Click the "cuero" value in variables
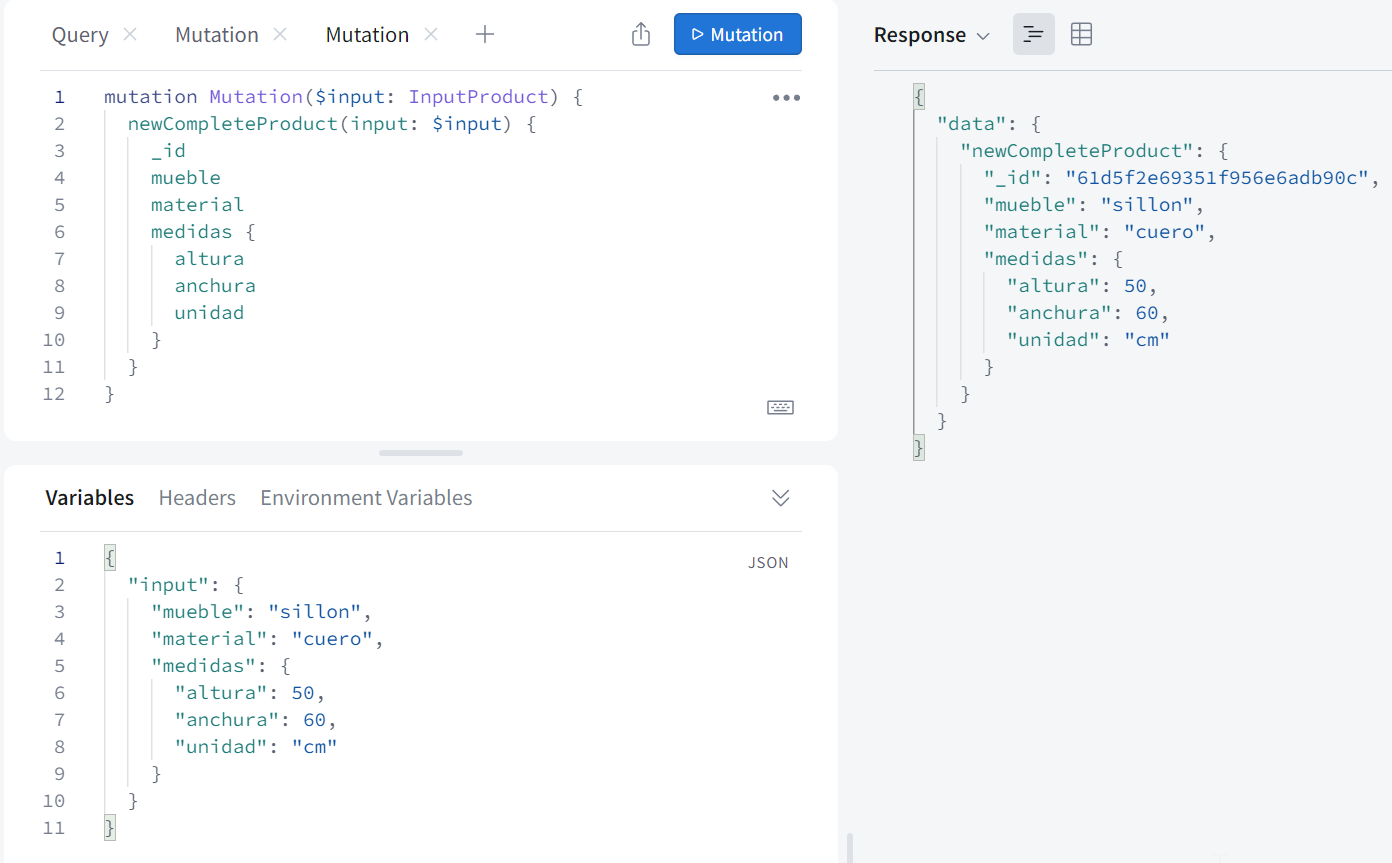 332,639
